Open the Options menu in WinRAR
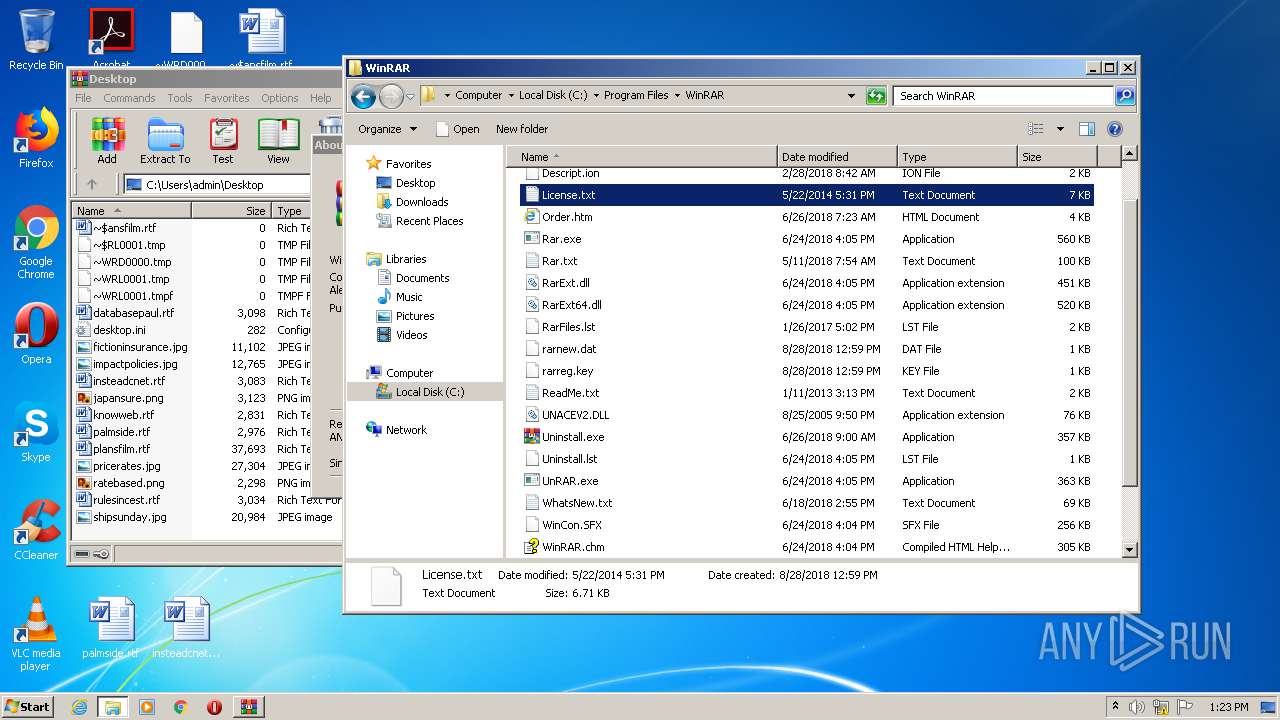1280x720 pixels. click(280, 98)
